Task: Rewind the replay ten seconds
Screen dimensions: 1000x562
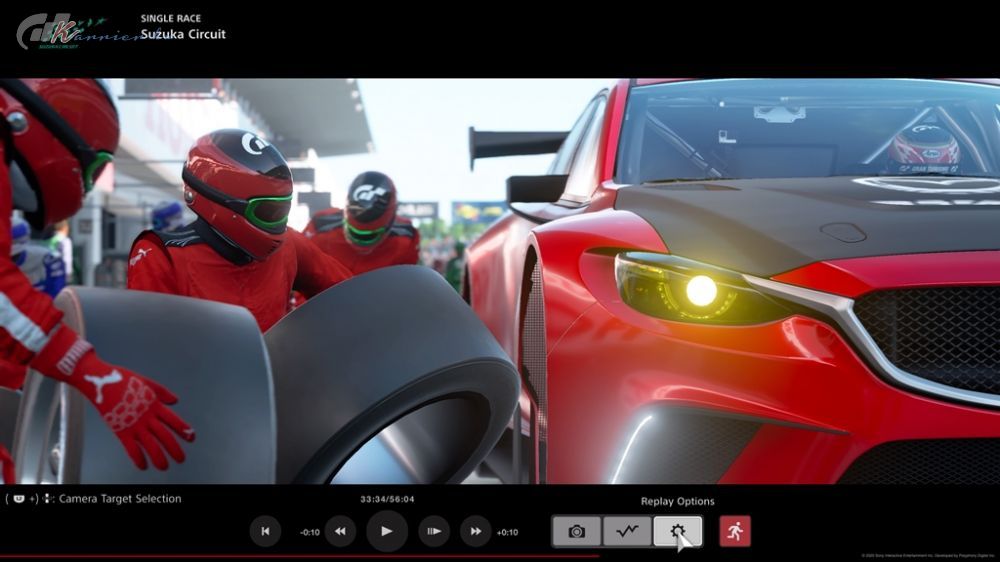Action: (341, 531)
